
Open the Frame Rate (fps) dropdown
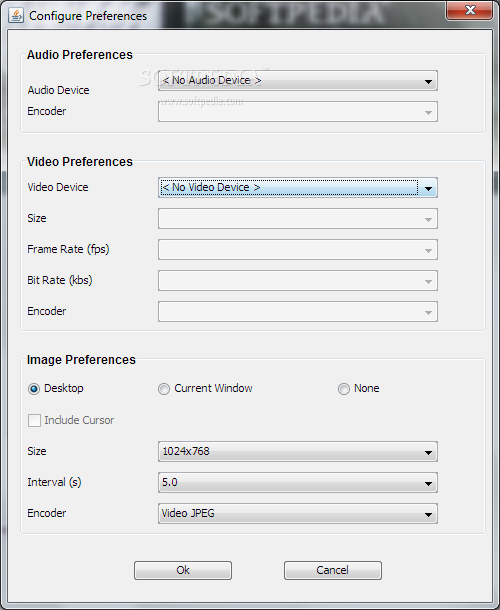(298, 250)
